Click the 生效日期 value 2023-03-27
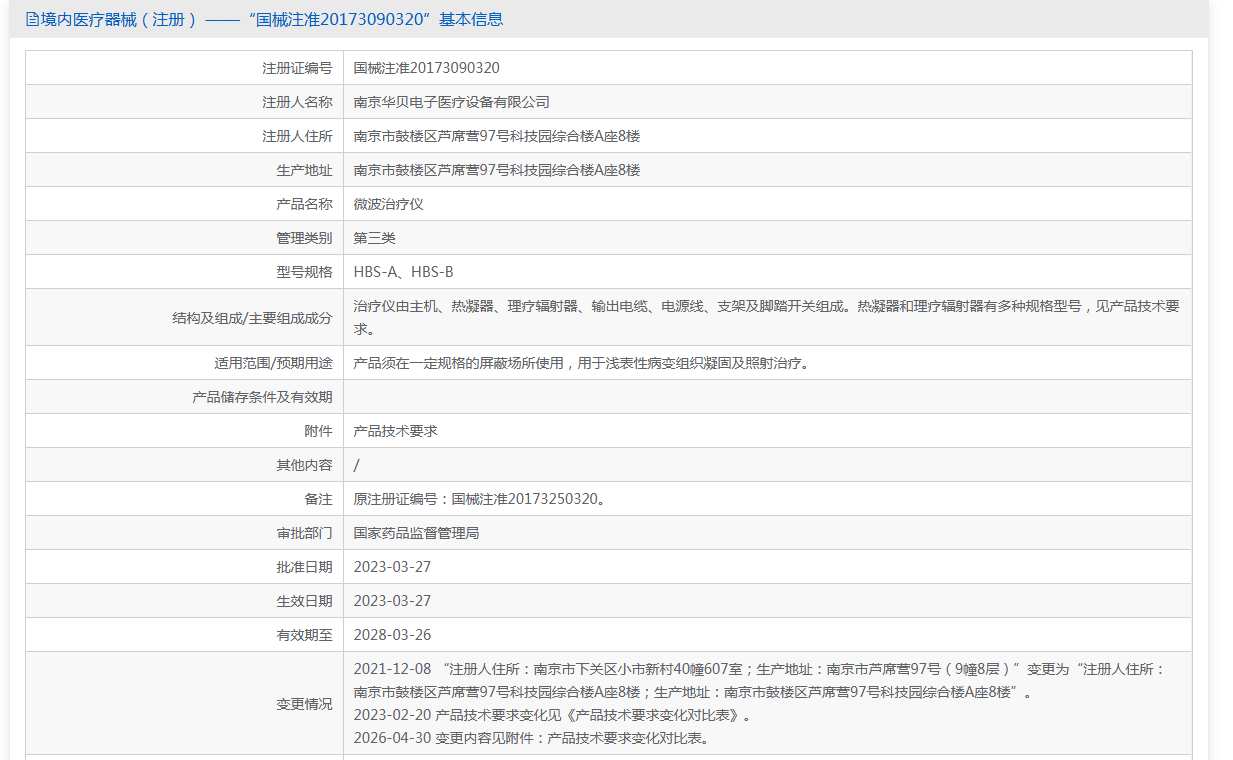This screenshot has height=760, width=1233. tap(393, 601)
